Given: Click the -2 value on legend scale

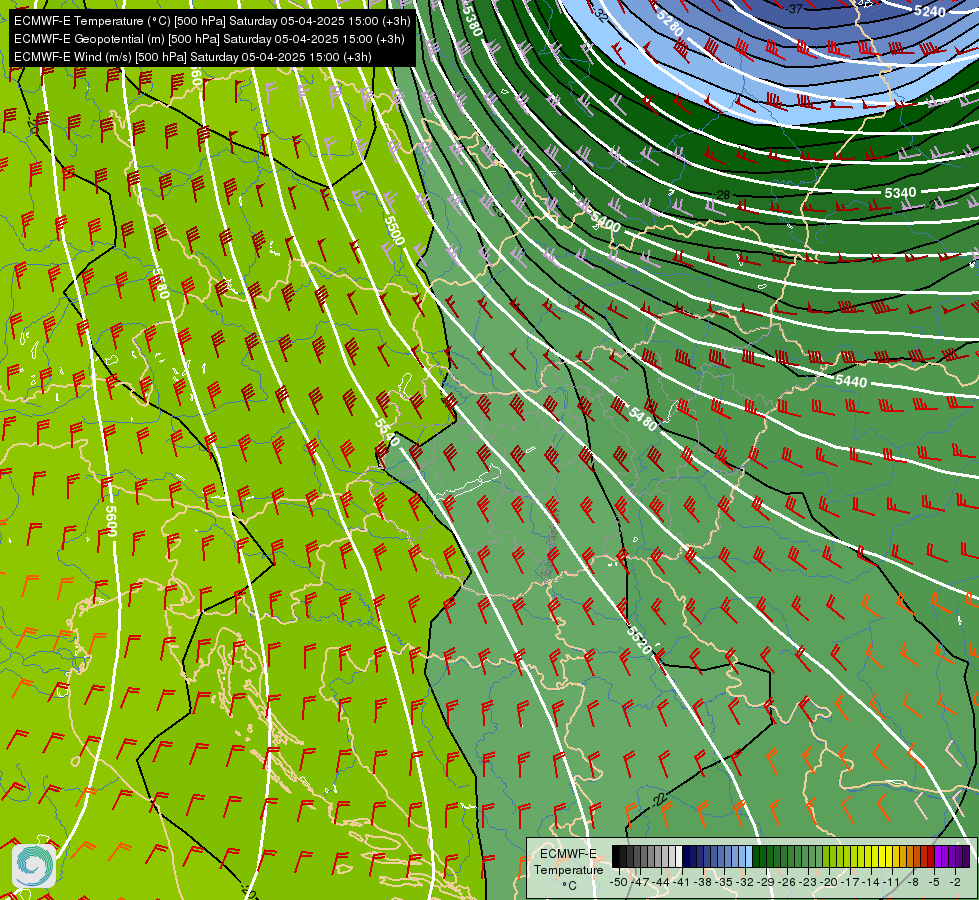Looking at the screenshot, I should click(x=955, y=882).
